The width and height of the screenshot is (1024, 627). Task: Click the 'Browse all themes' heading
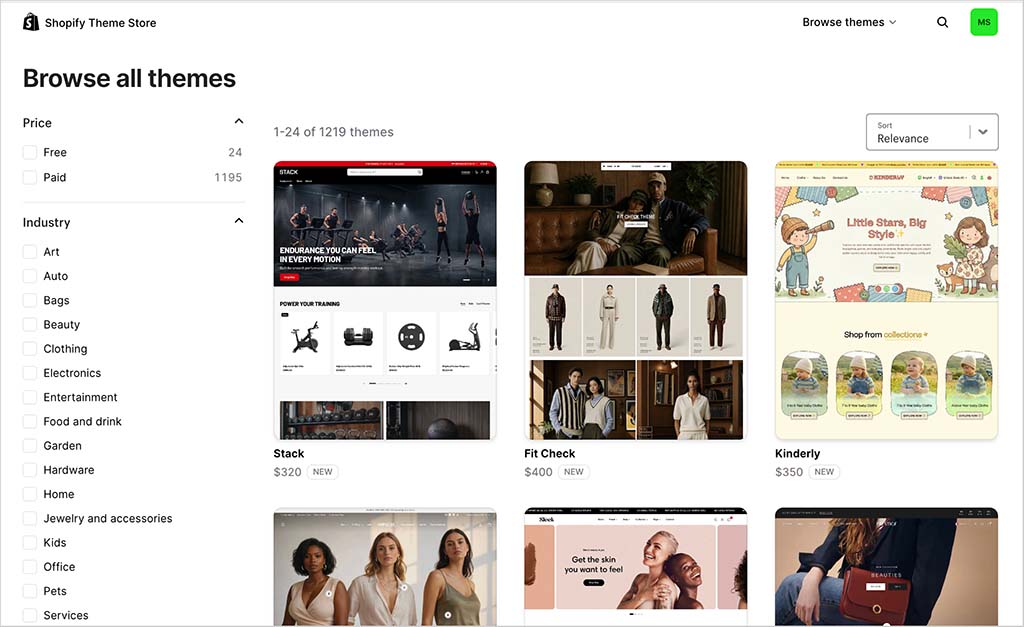pyautogui.click(x=129, y=78)
